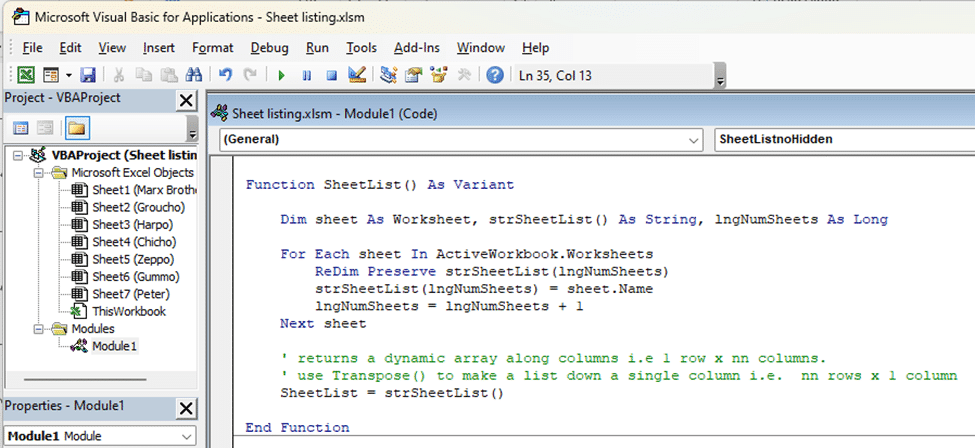Image resolution: width=975 pixels, height=448 pixels.
Task: Toggle Design Mode icon
Action: click(356, 75)
